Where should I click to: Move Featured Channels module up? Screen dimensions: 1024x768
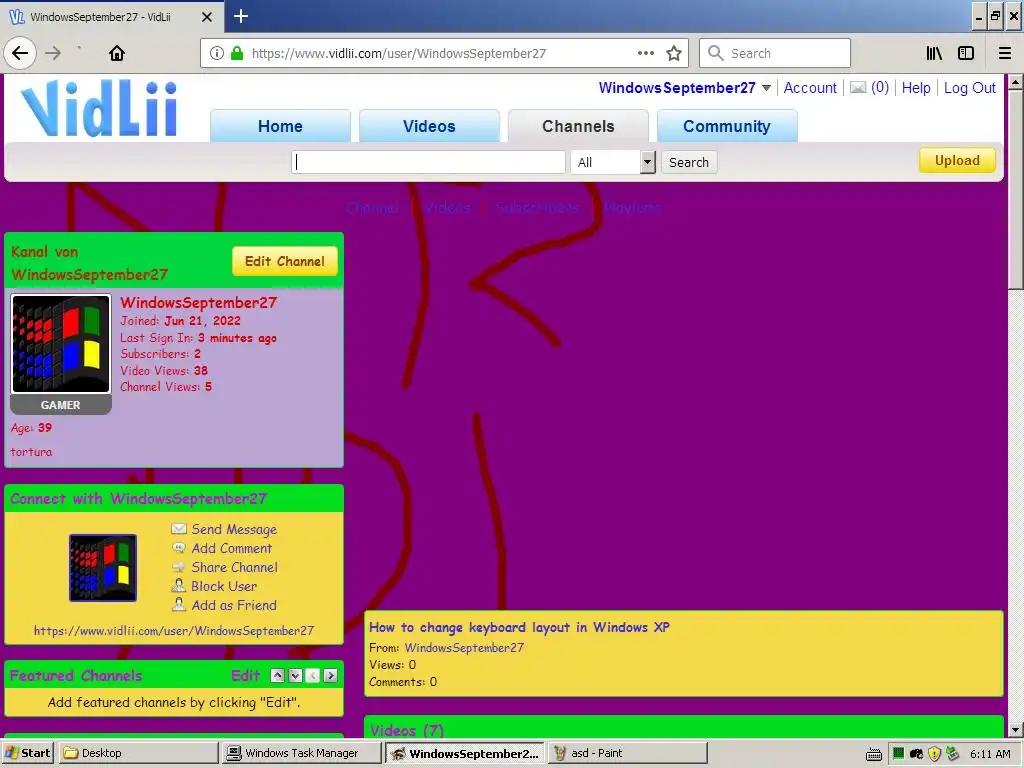(x=278, y=676)
